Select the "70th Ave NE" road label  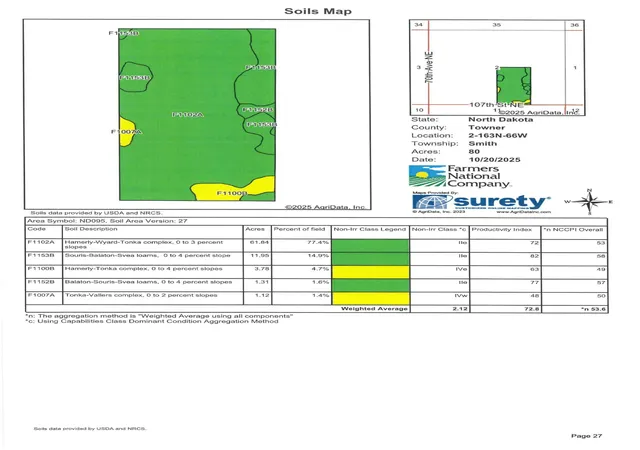(429, 67)
